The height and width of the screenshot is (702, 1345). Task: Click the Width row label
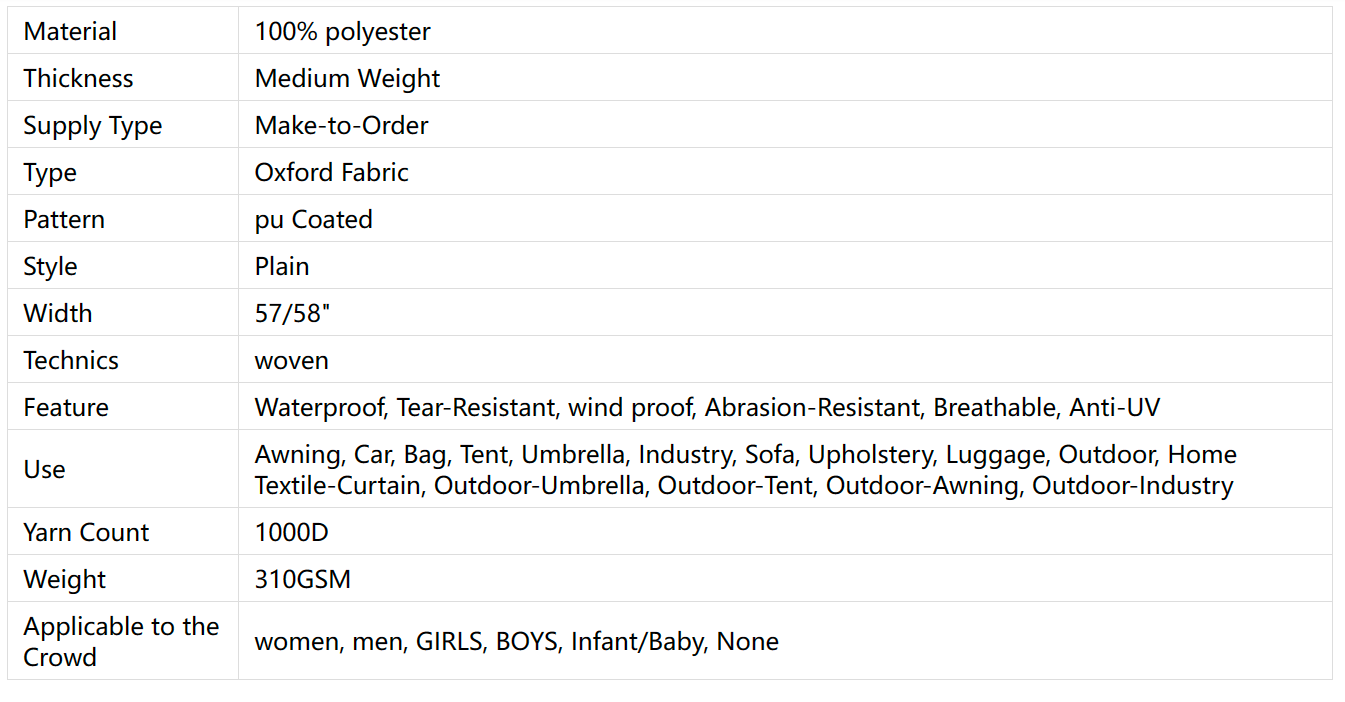point(58,313)
